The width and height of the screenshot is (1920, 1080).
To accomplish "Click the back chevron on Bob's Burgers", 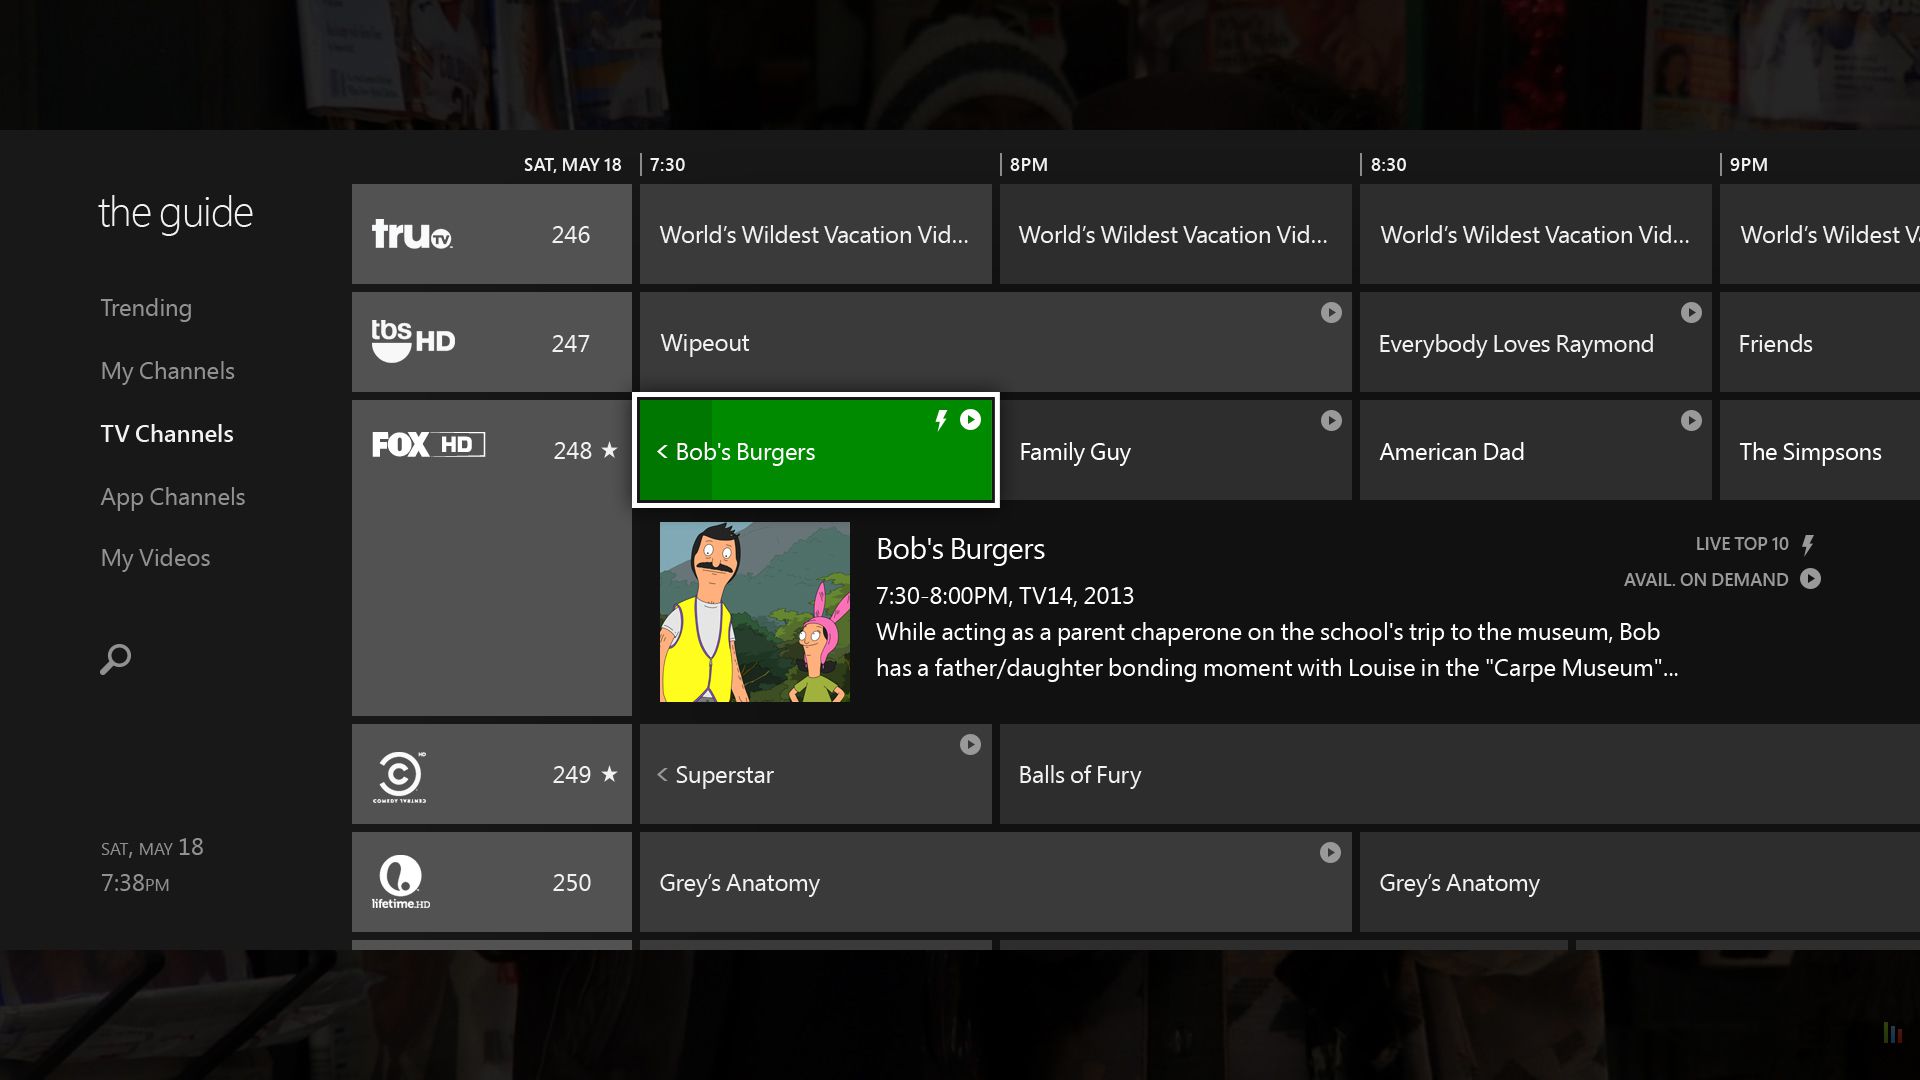I will [x=662, y=451].
